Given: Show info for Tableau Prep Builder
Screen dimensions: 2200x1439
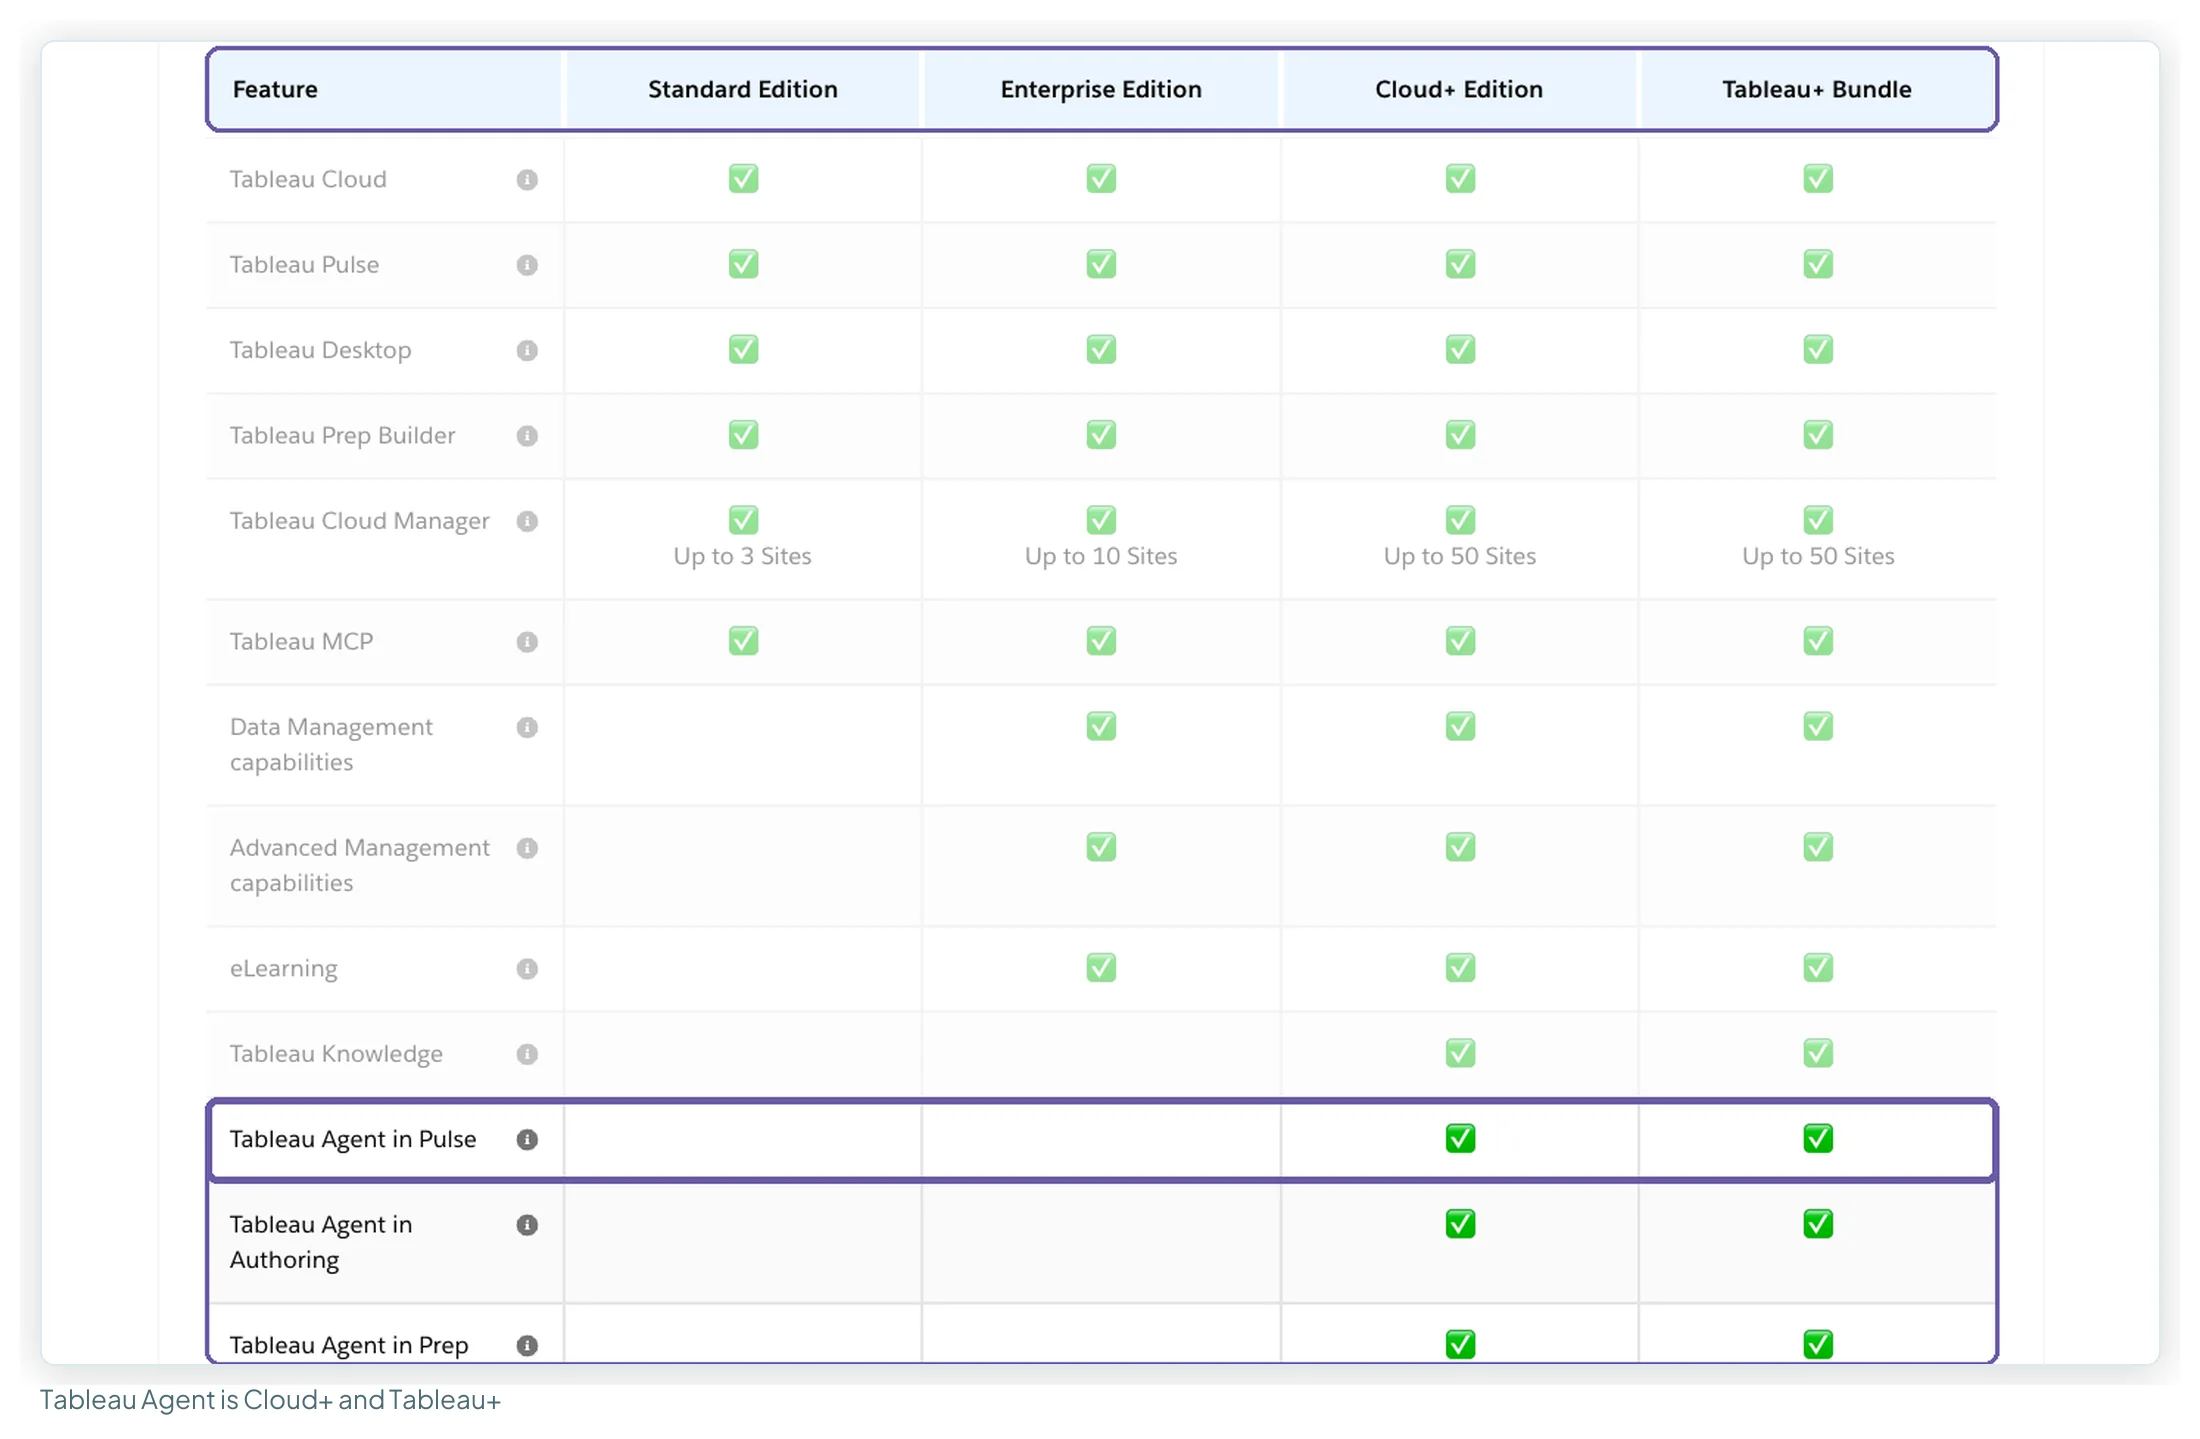Looking at the screenshot, I should (x=527, y=436).
